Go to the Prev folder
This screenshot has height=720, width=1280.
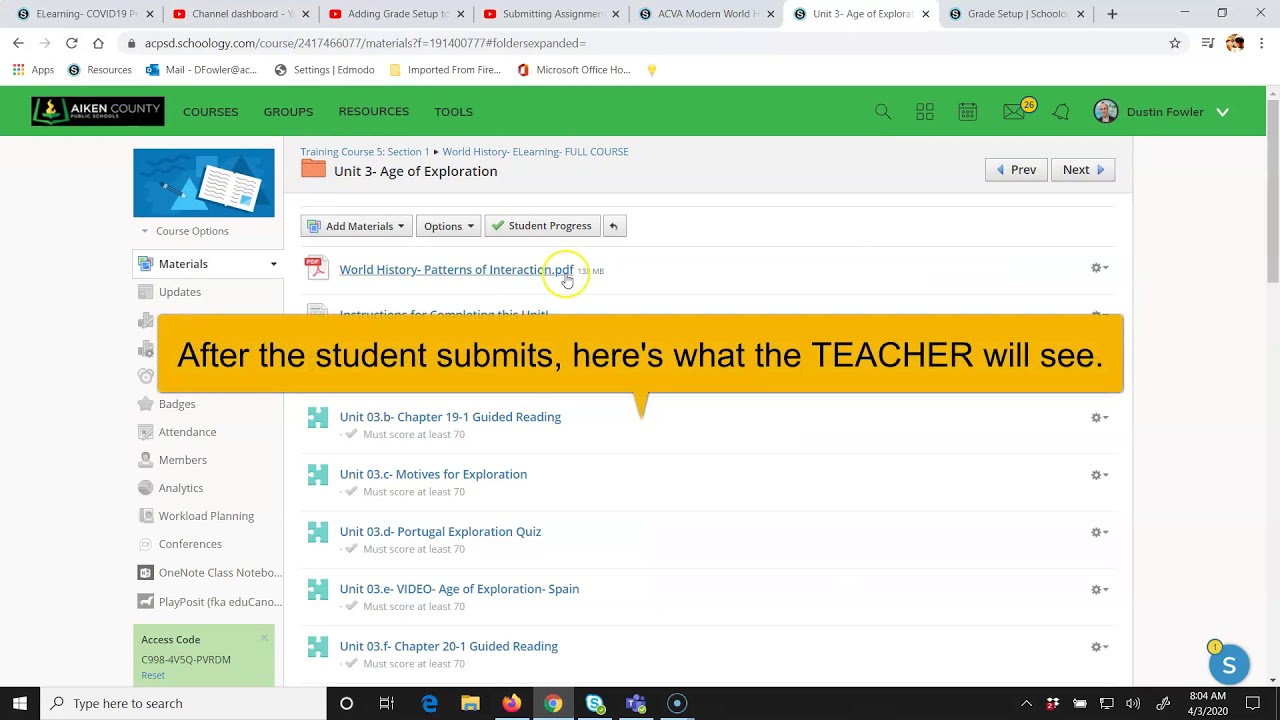click(1016, 170)
